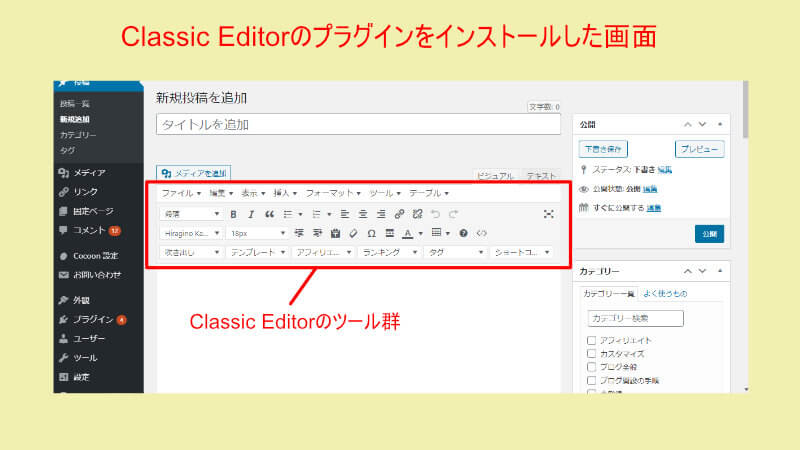Open Plugins menu in the admin sidebar

tap(93, 319)
